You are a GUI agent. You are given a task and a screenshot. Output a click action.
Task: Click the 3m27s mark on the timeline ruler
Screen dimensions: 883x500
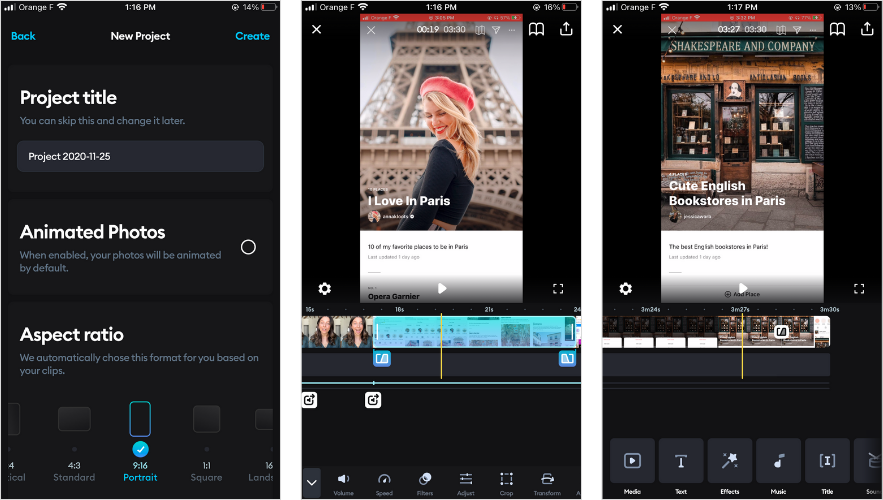(740, 310)
